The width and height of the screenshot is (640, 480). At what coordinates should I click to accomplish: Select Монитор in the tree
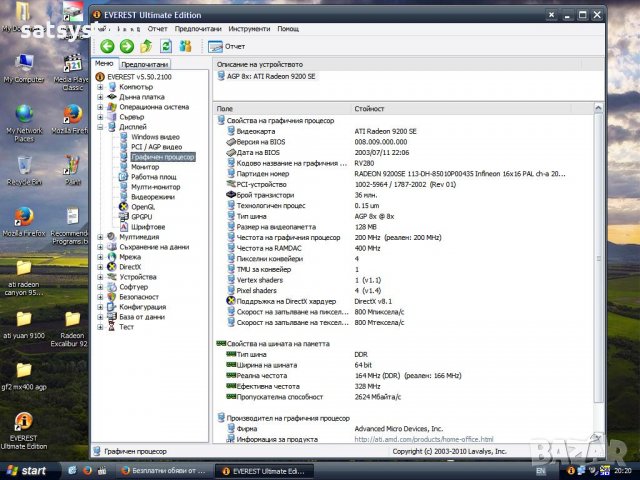(x=145, y=167)
